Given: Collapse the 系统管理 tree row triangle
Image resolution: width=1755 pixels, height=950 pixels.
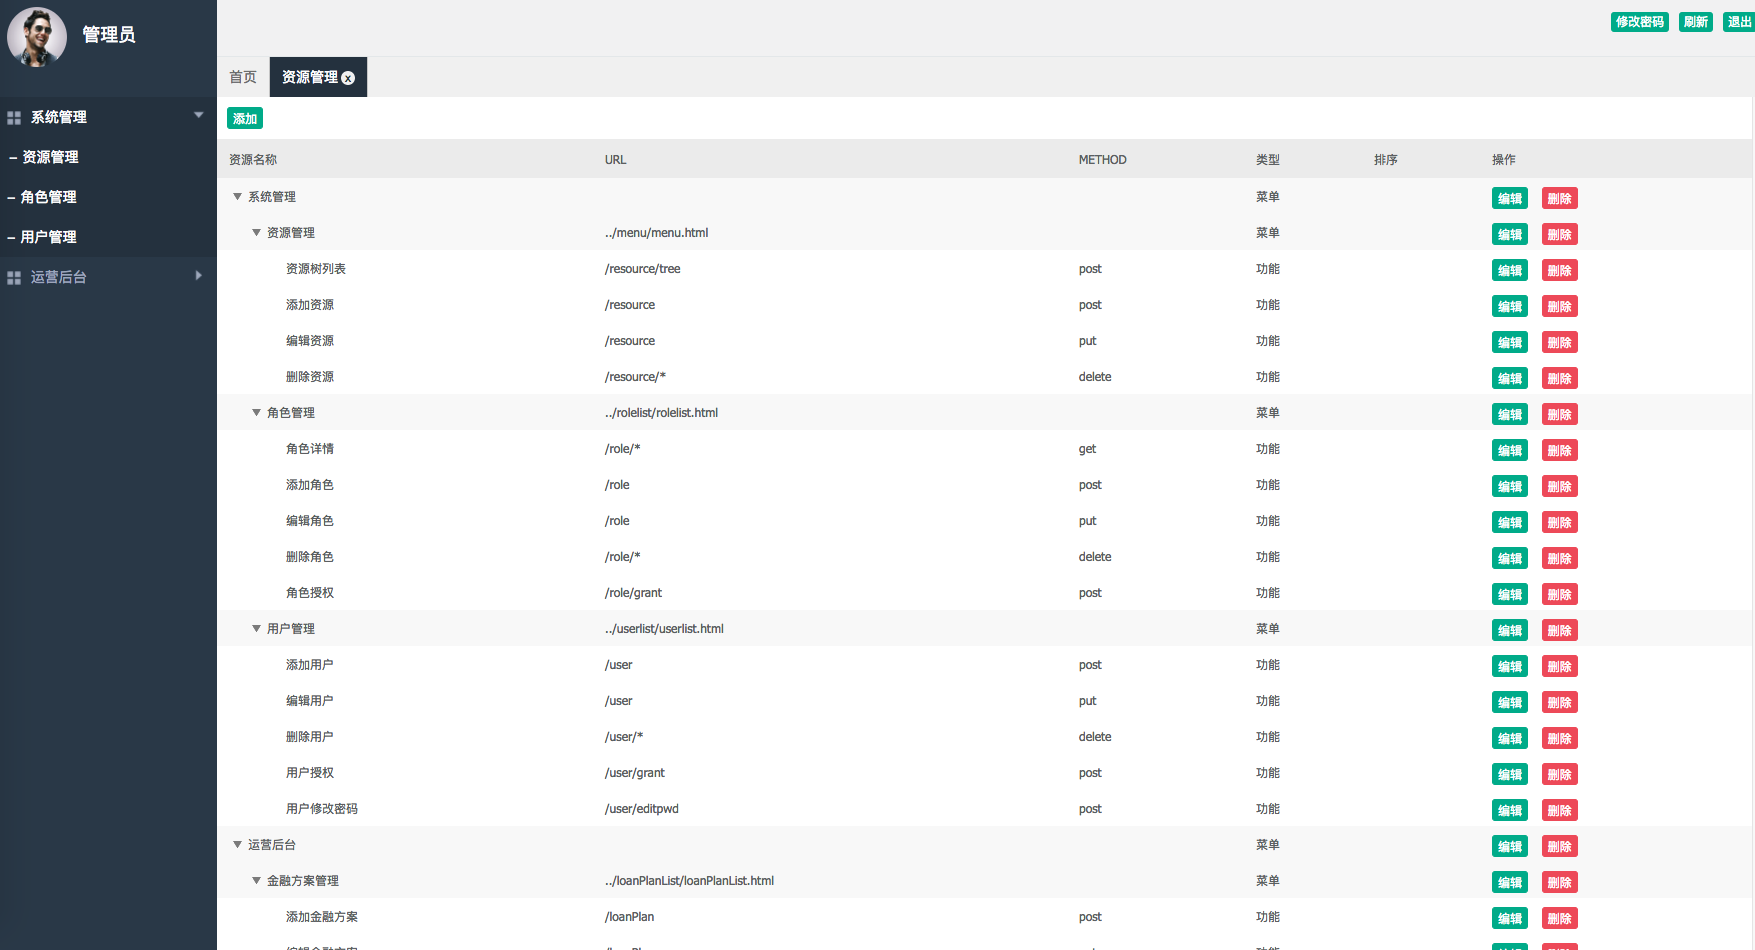Looking at the screenshot, I should pos(238,197).
